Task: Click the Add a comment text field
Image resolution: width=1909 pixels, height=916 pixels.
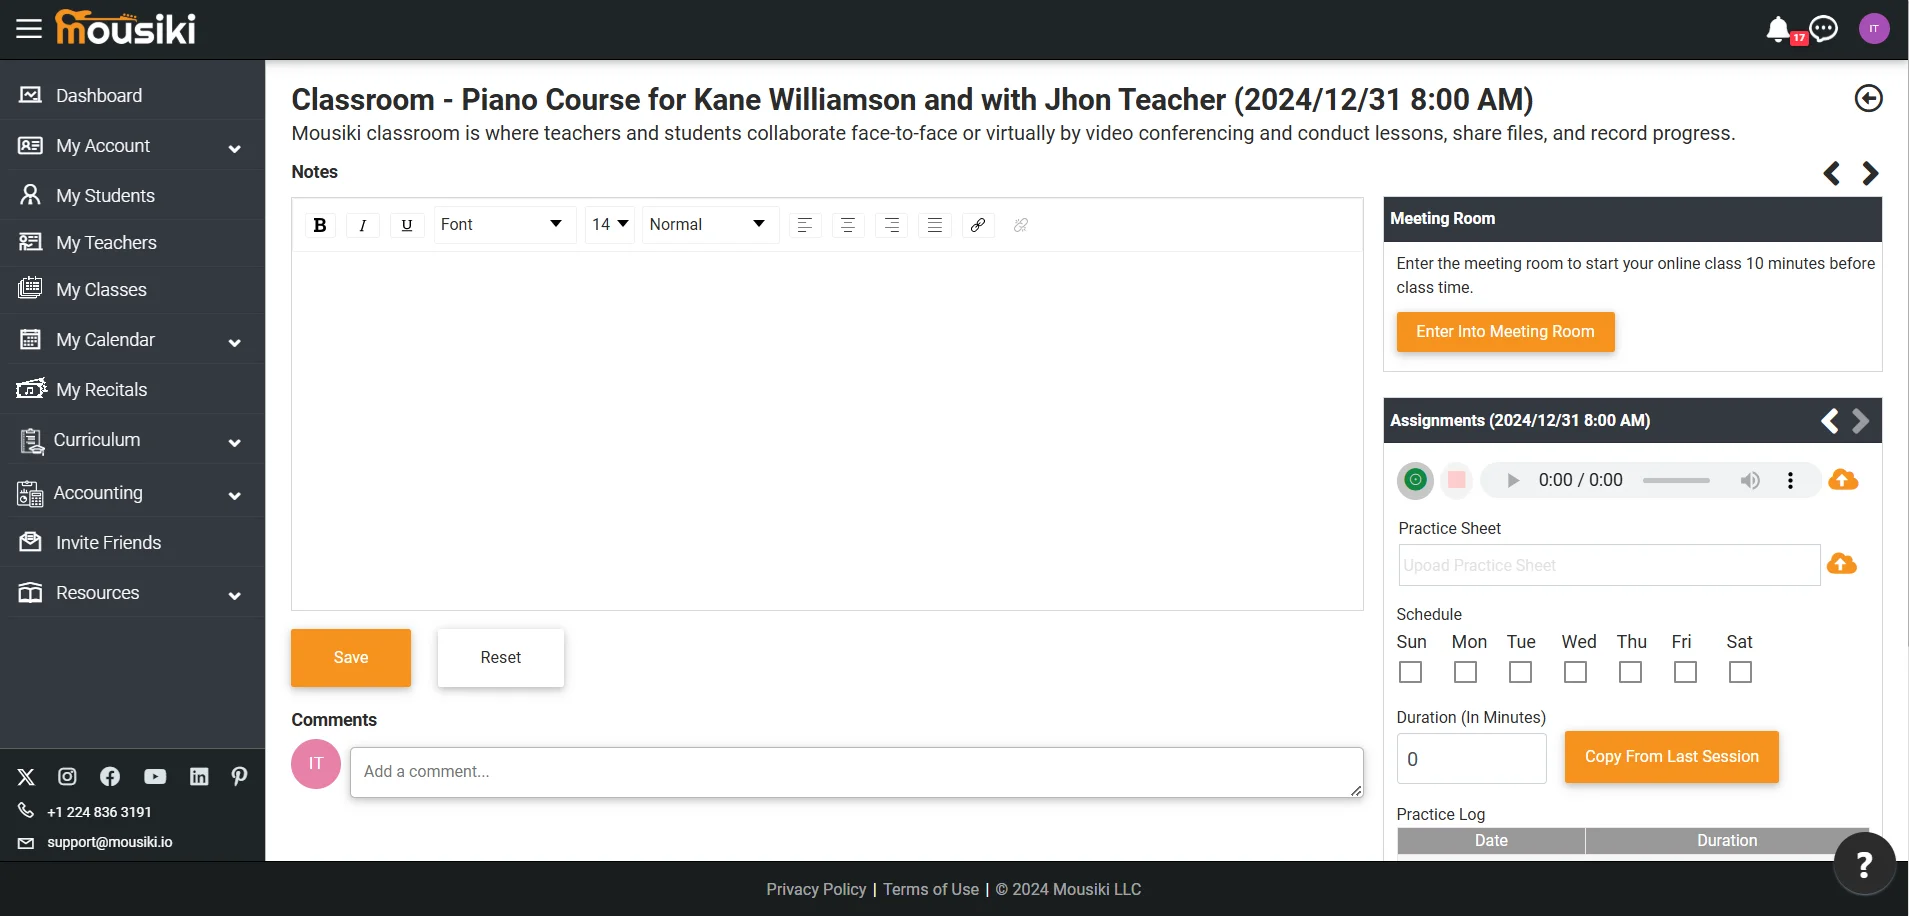Action: click(856, 772)
